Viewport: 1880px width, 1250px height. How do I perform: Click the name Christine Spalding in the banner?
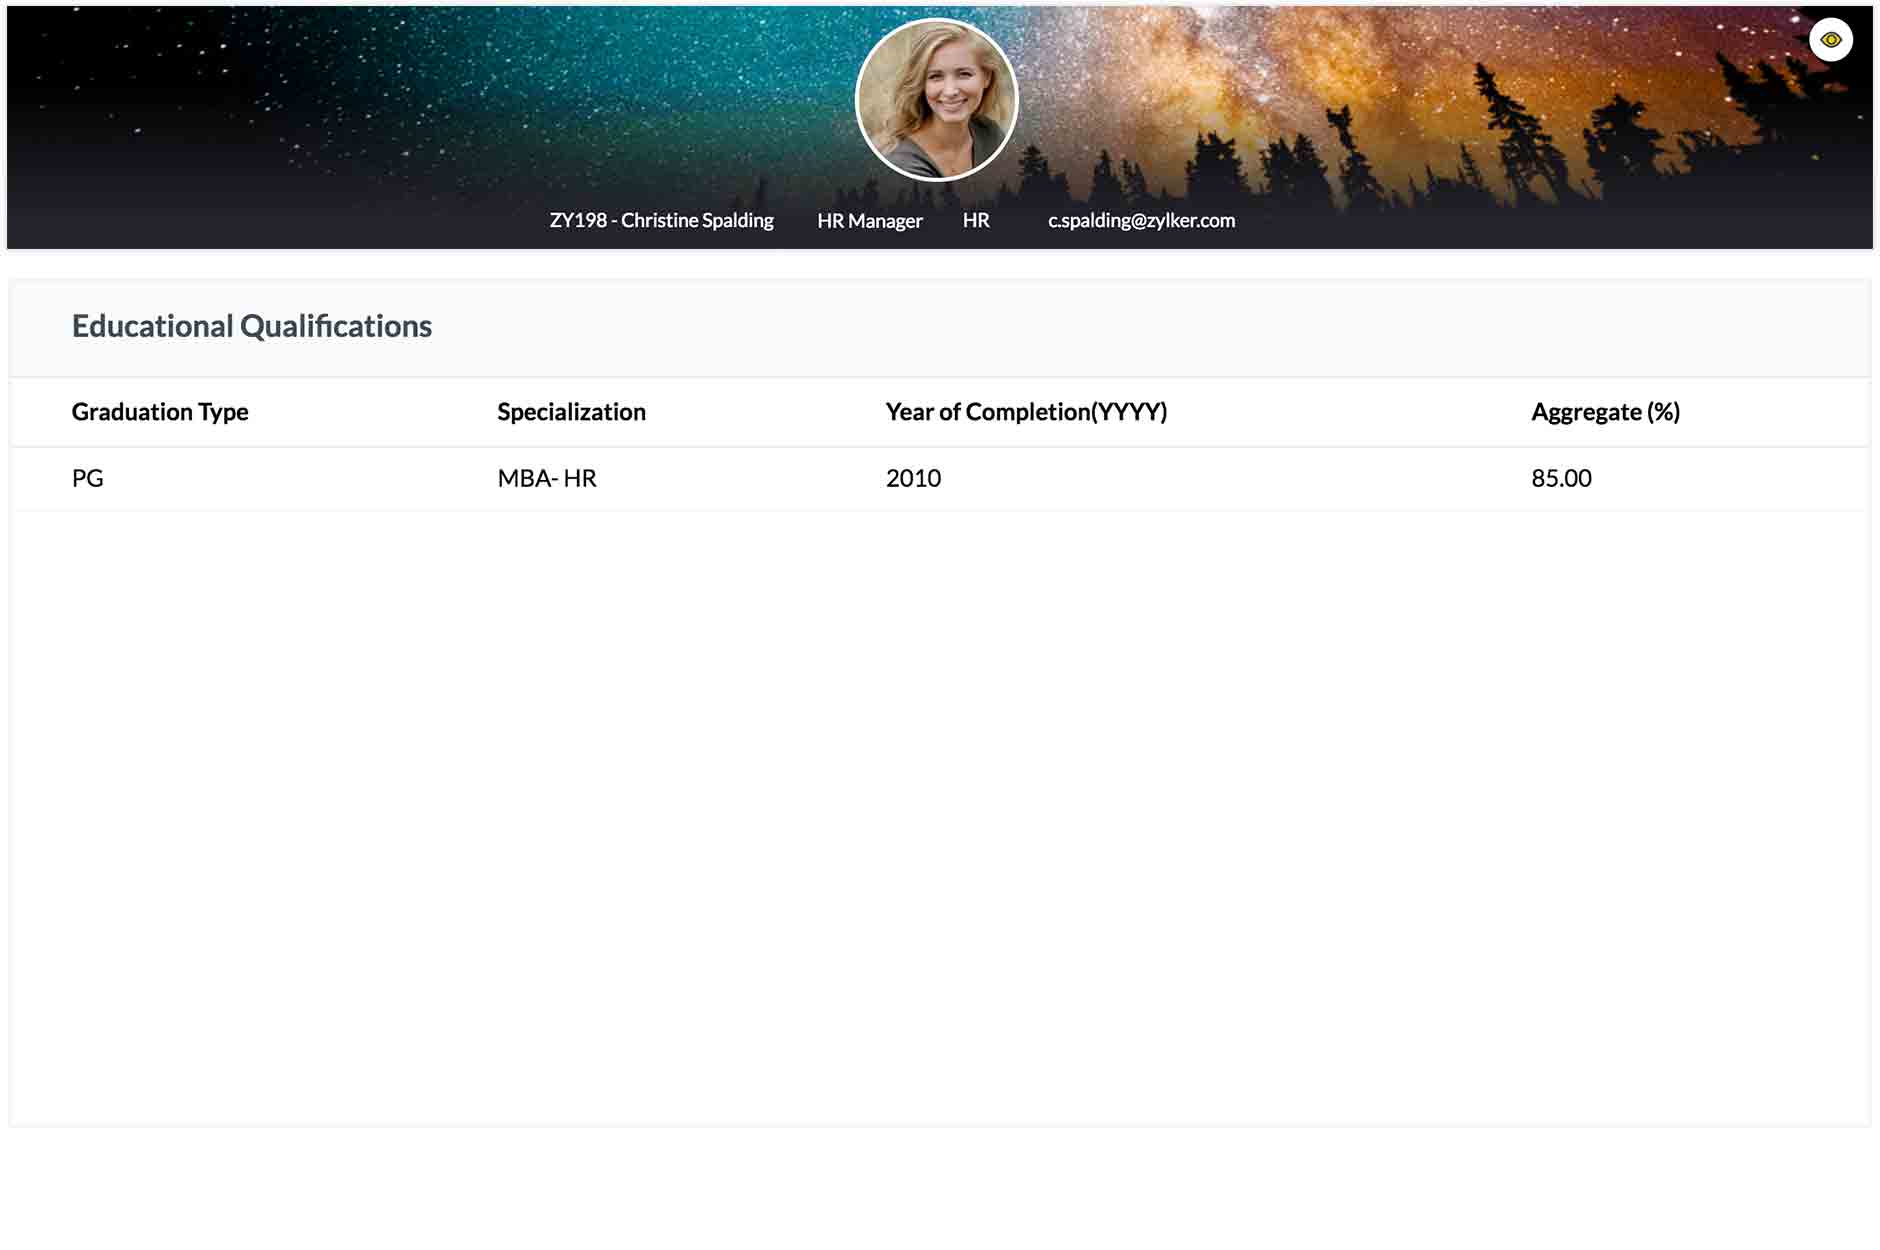click(697, 220)
